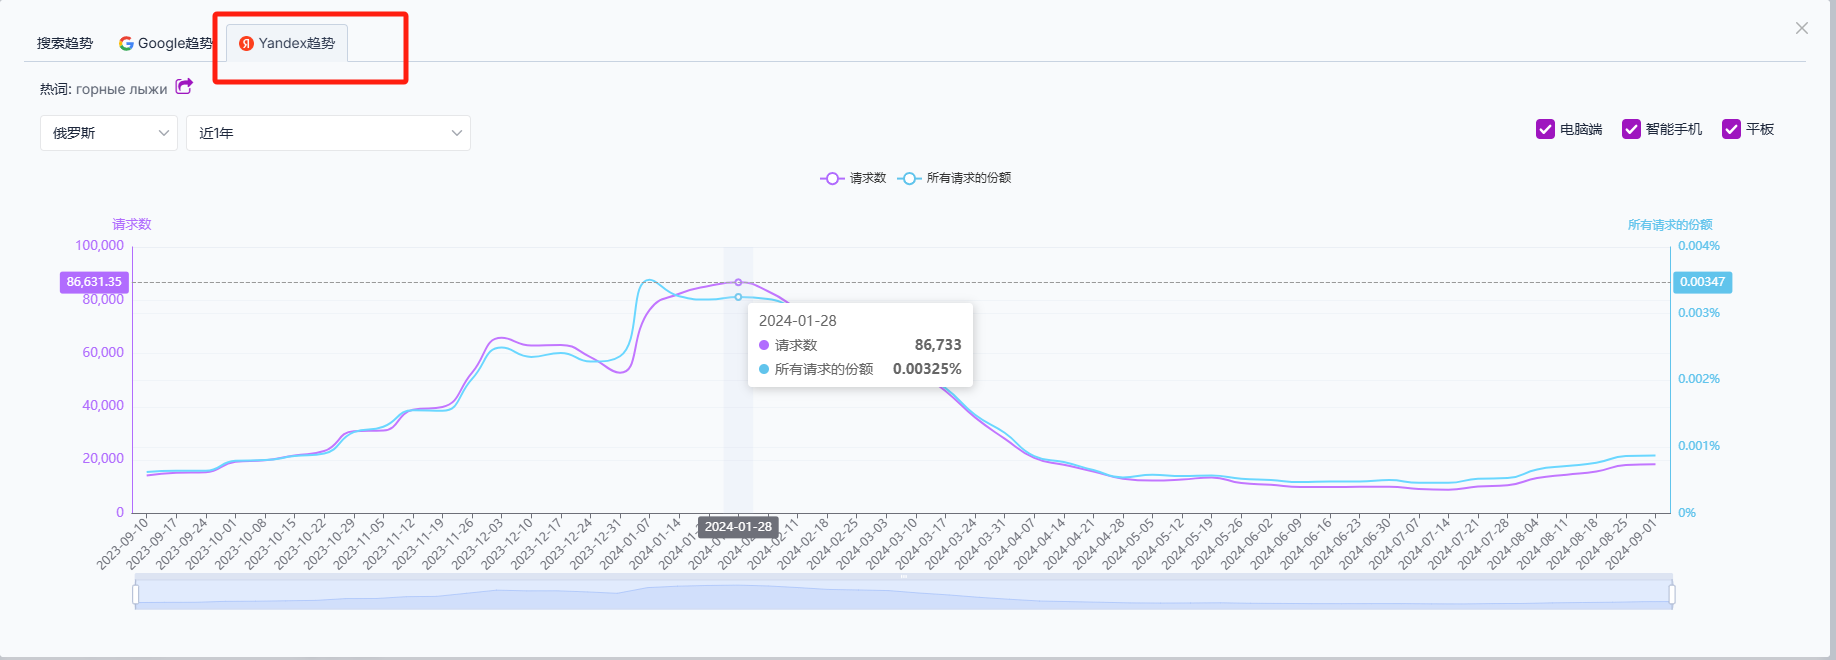
Task: Toggle the 请求数 legend series
Action: point(853,178)
